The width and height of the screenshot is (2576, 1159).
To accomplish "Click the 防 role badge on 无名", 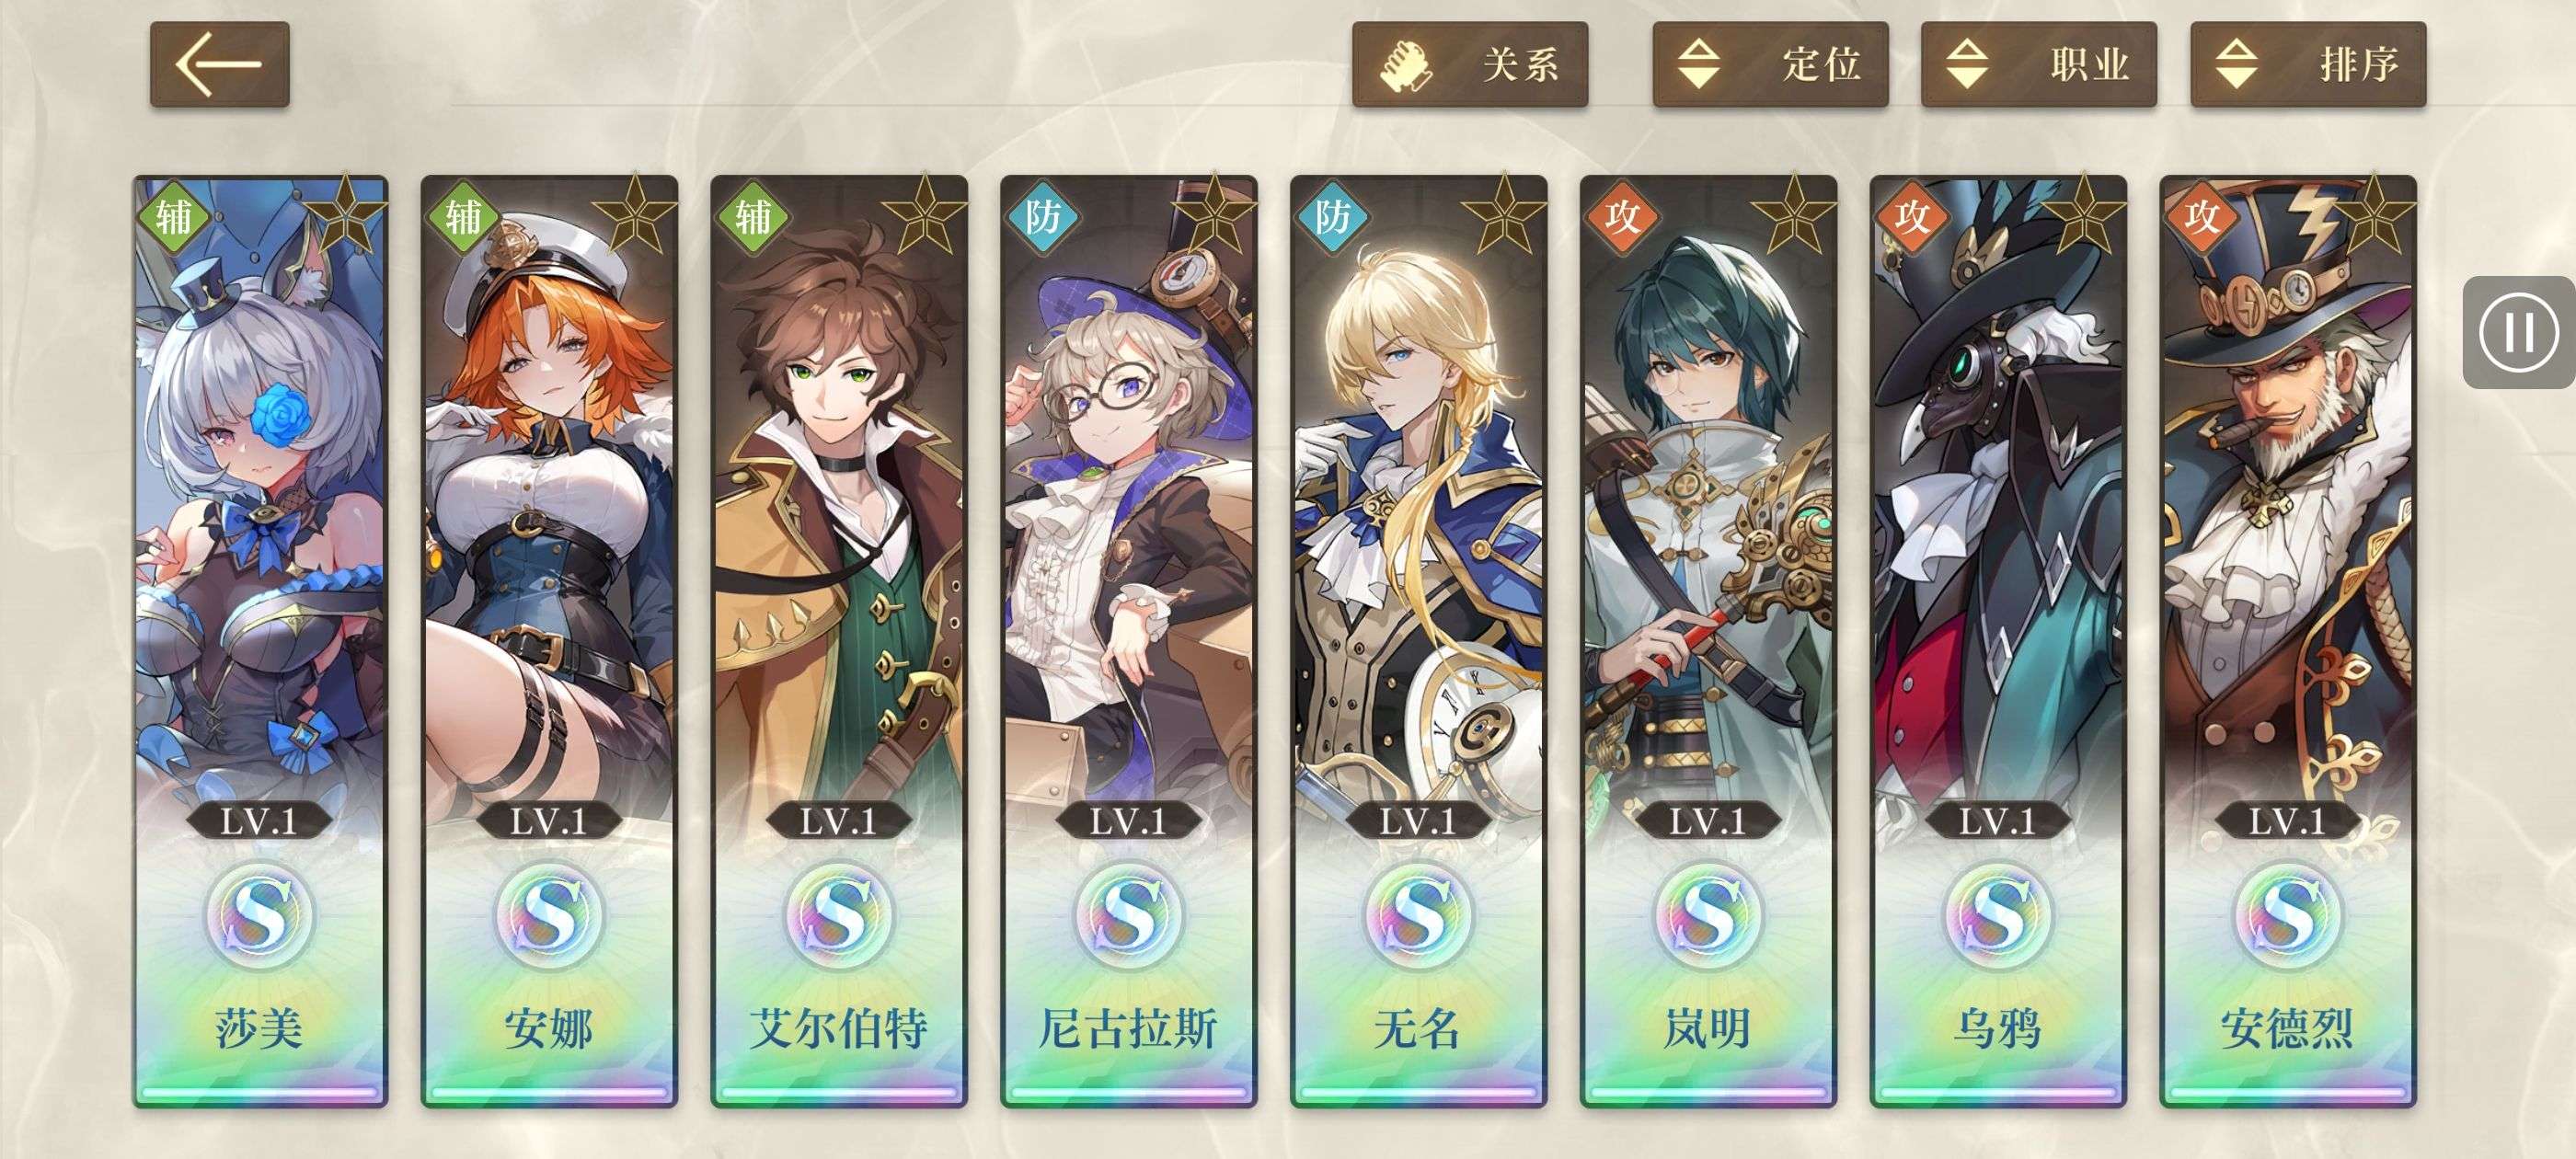I will pyautogui.click(x=1332, y=216).
